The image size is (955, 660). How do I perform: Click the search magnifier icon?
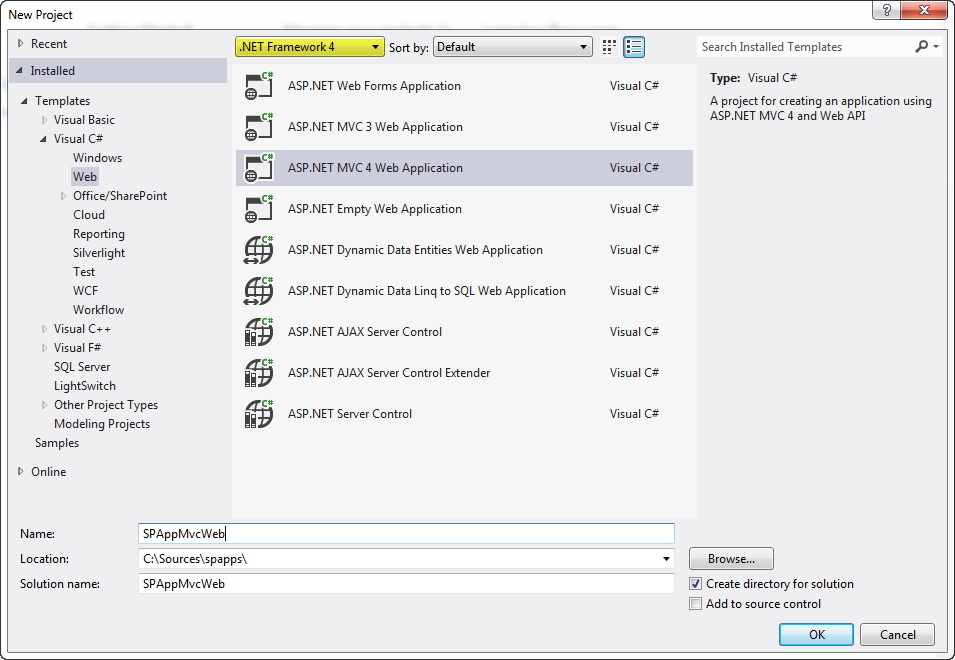pyautogui.click(x=922, y=46)
